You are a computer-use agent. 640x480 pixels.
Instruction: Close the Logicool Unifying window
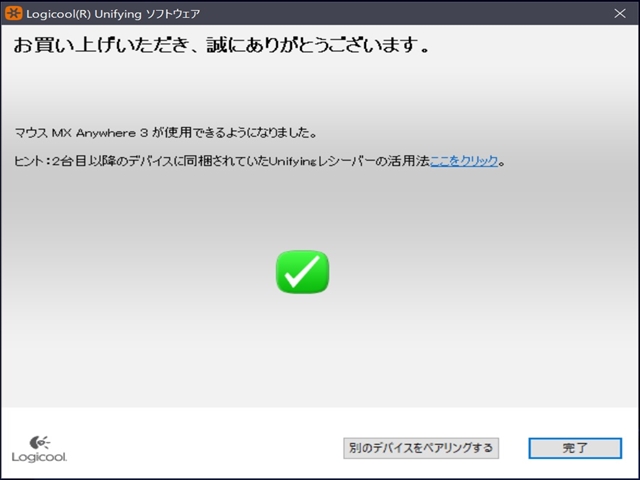tap(620, 13)
